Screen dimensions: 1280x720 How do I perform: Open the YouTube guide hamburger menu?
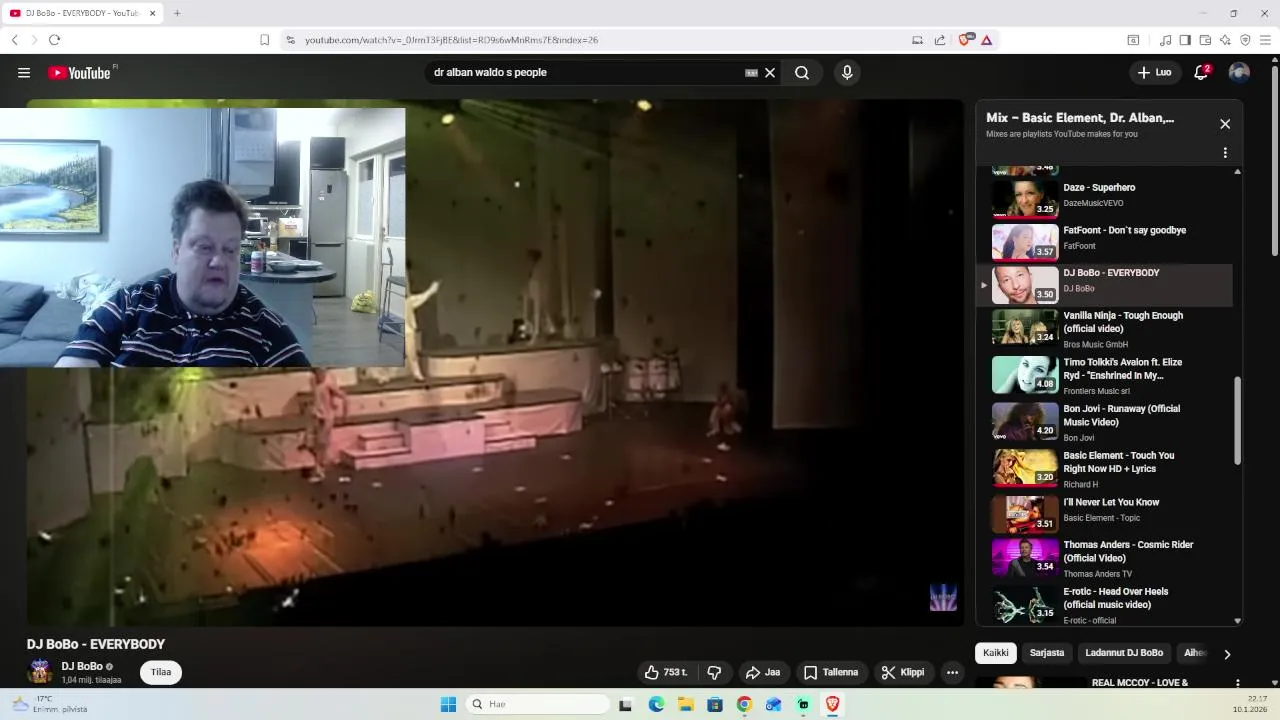point(24,72)
